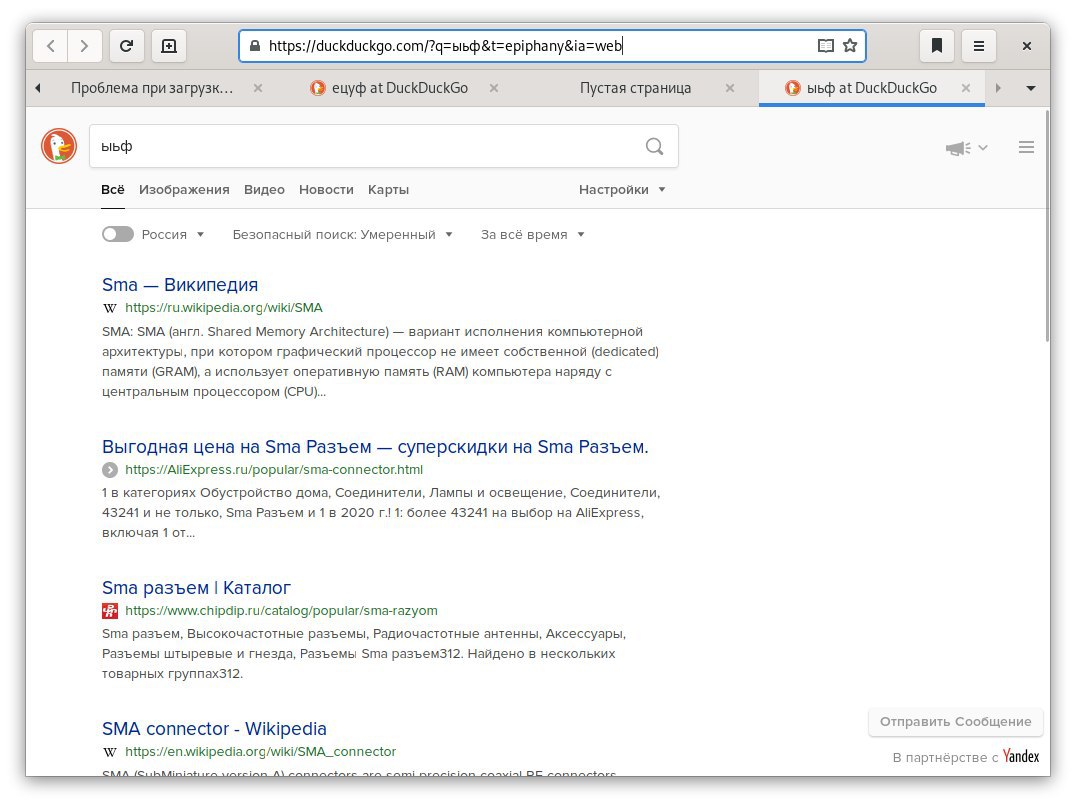
Task: Open the tab list dropdown arrow
Action: point(1031,88)
